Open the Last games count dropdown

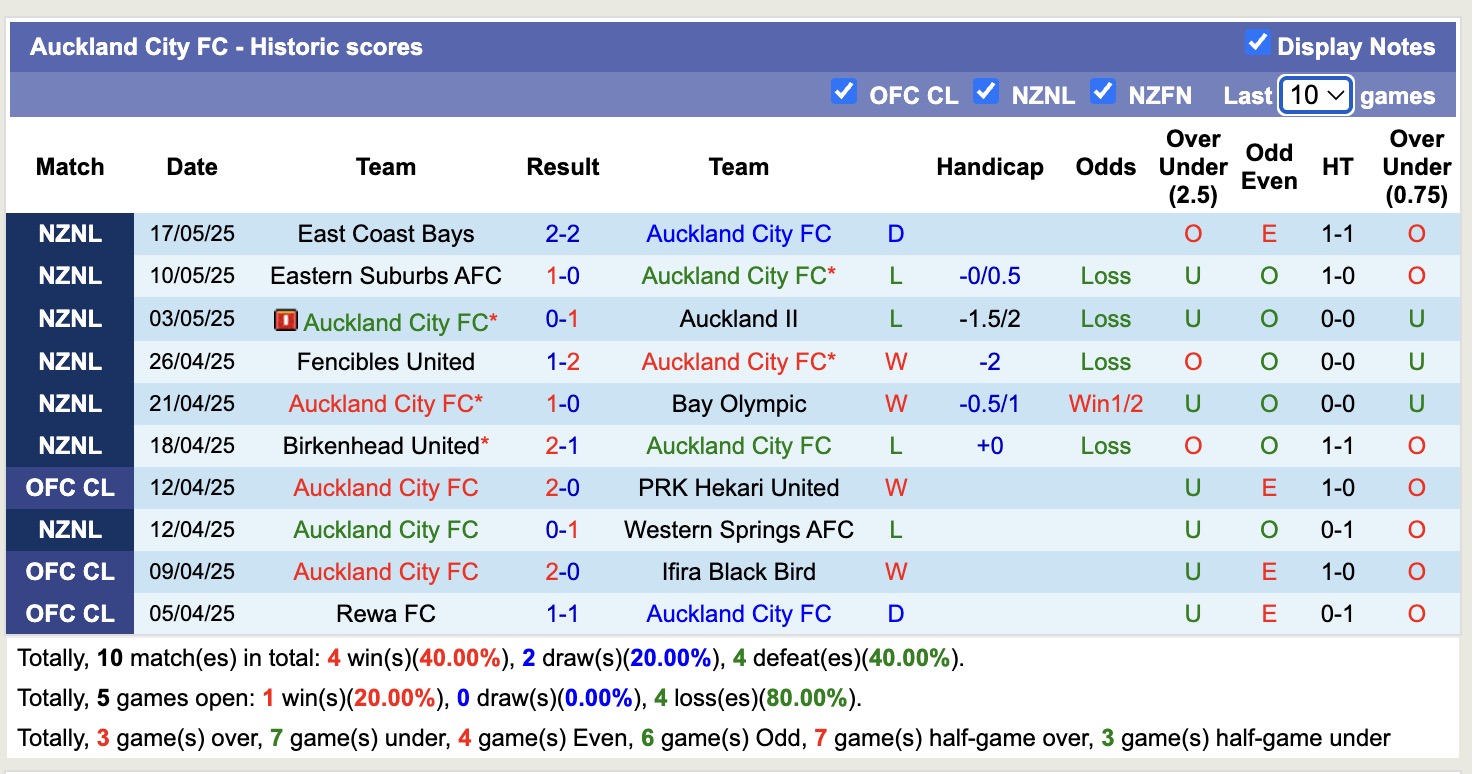[1315, 96]
